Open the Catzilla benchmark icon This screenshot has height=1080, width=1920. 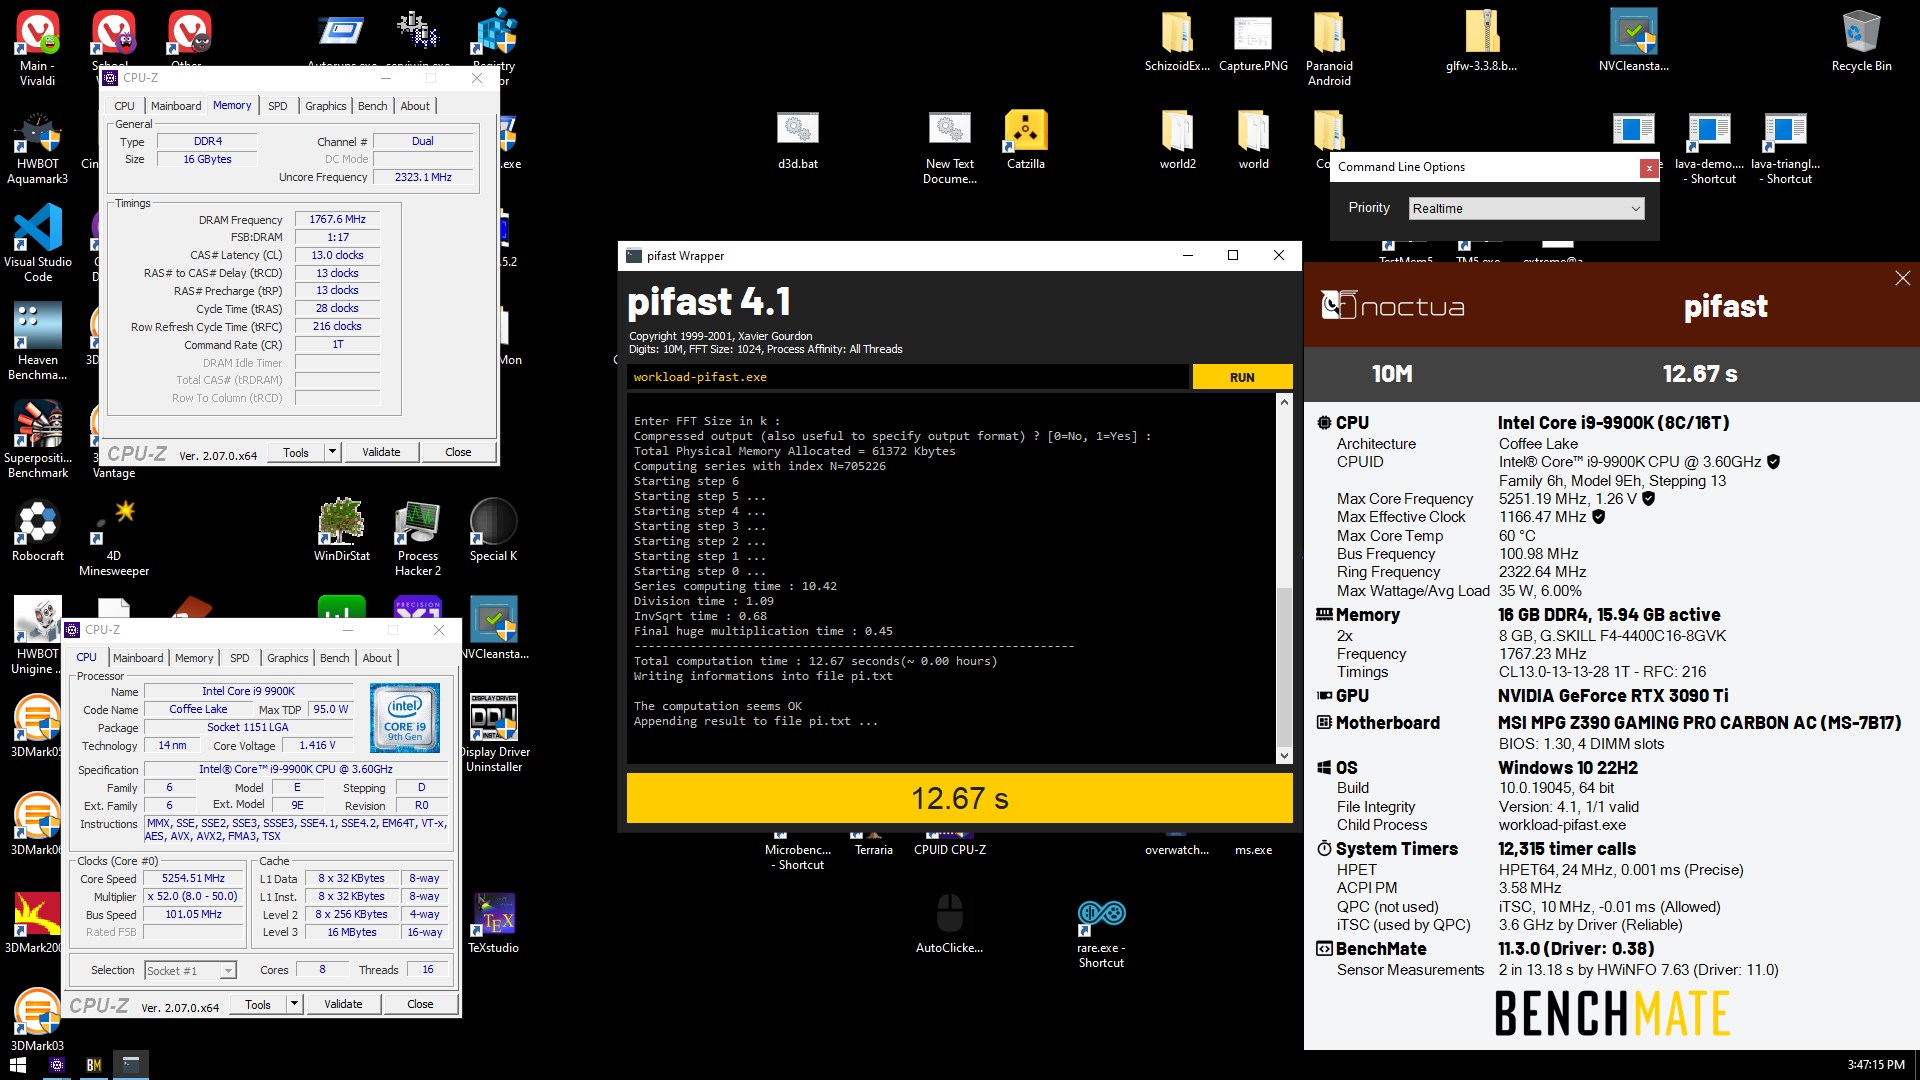point(1026,139)
